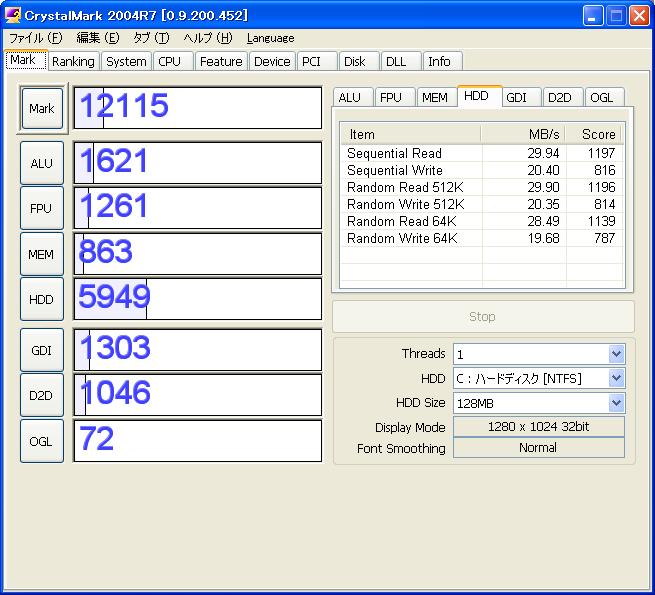View the OGL results sub-tab

(x=604, y=97)
